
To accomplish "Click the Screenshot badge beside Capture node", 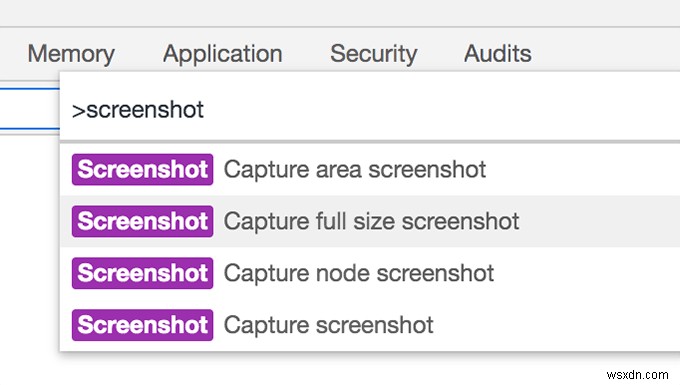I will point(142,273).
